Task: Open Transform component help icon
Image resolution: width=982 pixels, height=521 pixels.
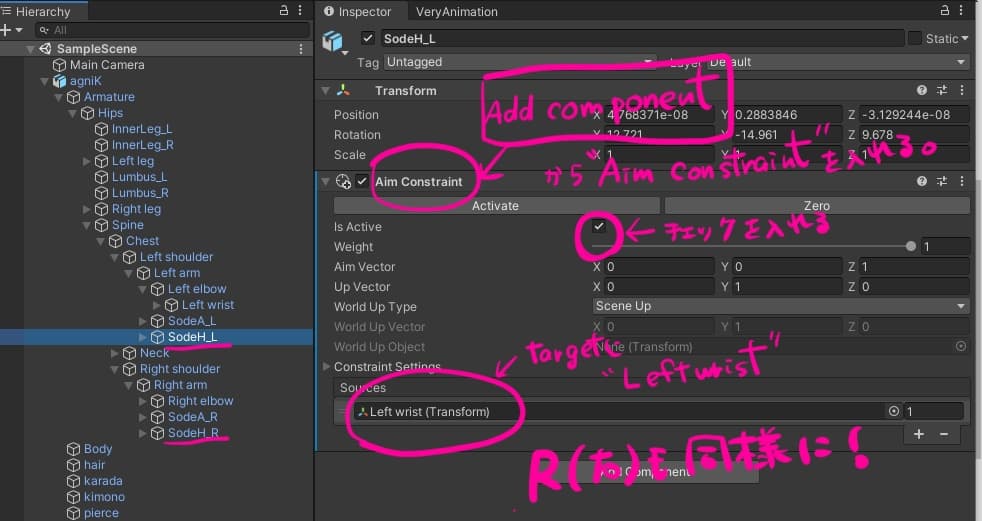Action: pyautogui.click(x=922, y=90)
